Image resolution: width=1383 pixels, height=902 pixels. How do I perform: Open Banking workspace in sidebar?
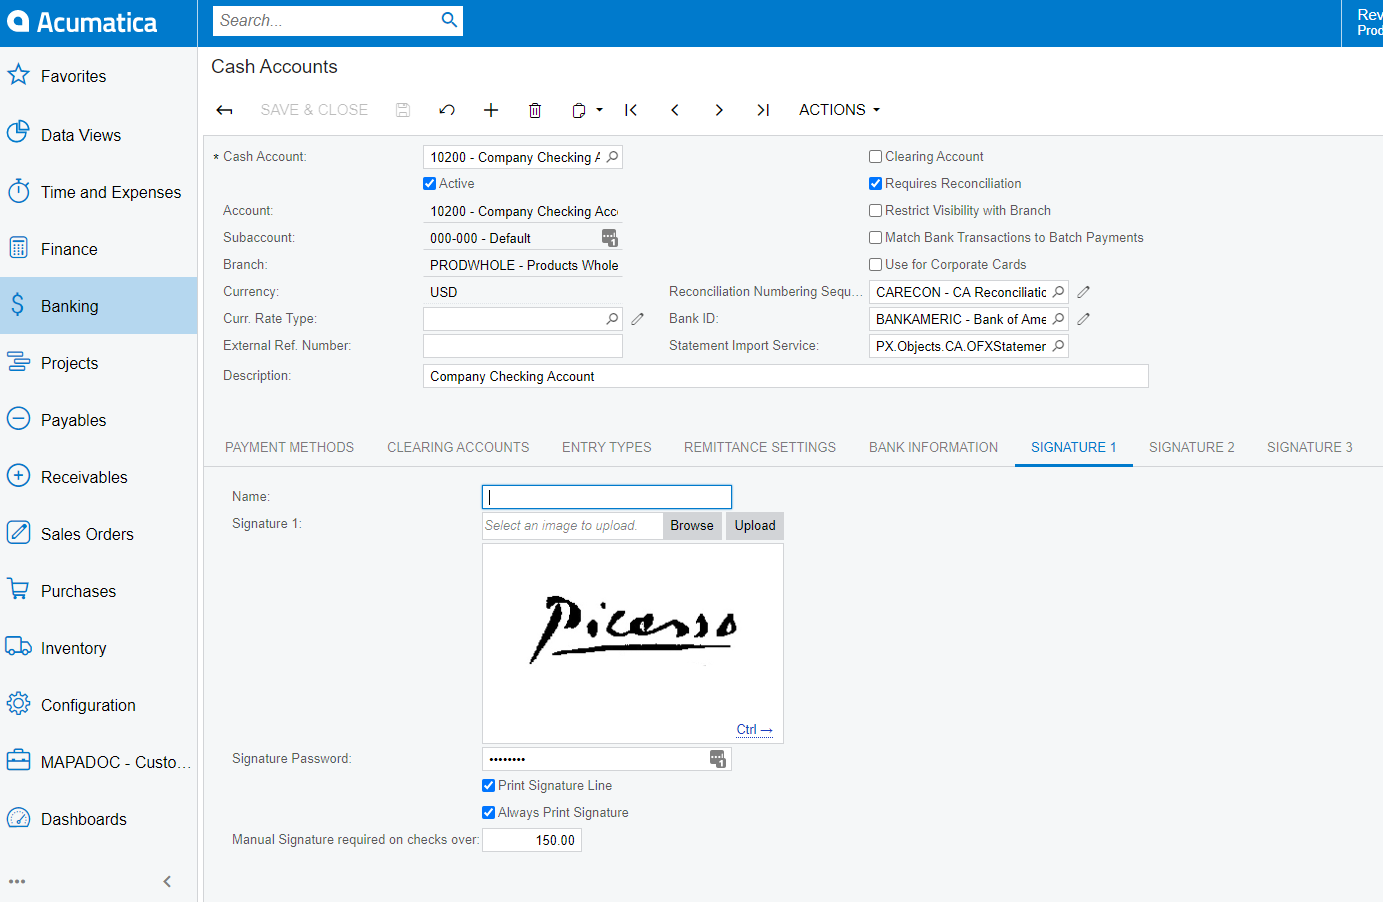click(x=98, y=306)
